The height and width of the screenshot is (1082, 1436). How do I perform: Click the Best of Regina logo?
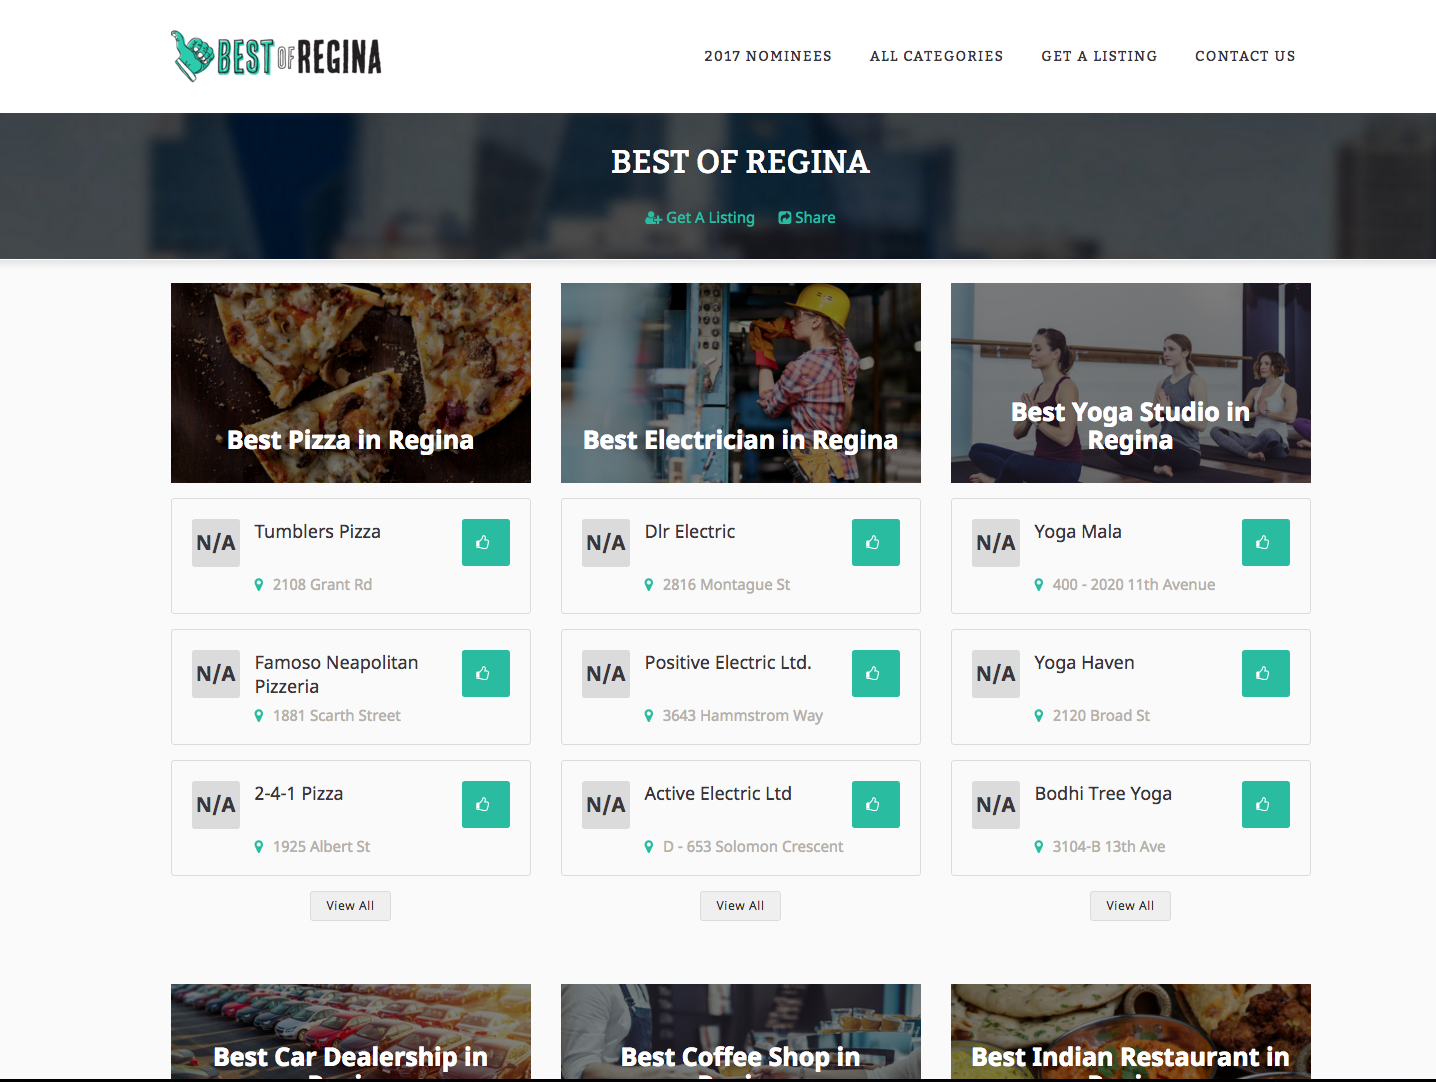[276, 56]
